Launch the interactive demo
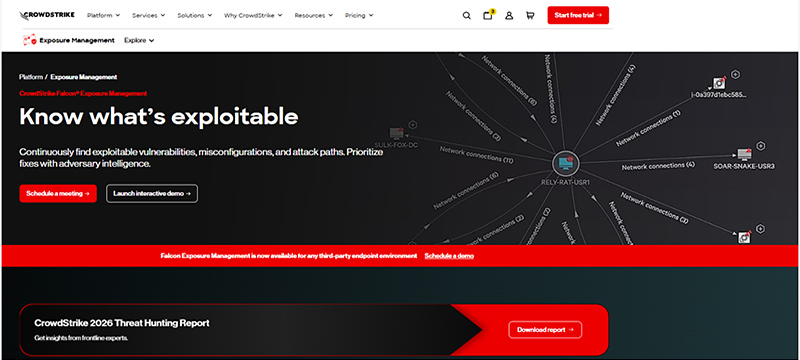 coord(152,194)
